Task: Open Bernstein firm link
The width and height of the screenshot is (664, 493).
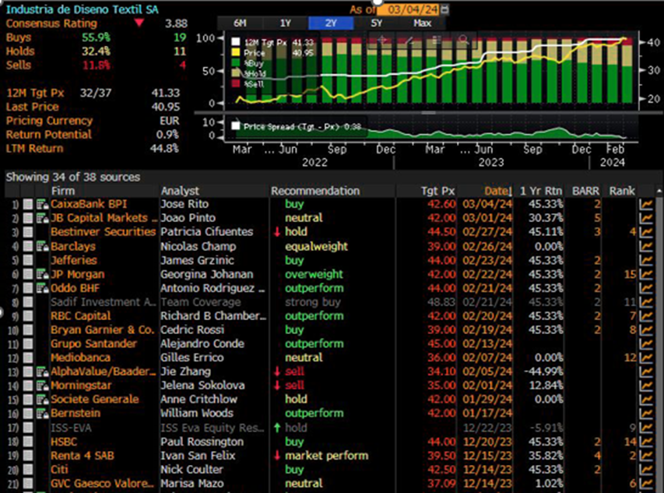Action: click(x=76, y=413)
